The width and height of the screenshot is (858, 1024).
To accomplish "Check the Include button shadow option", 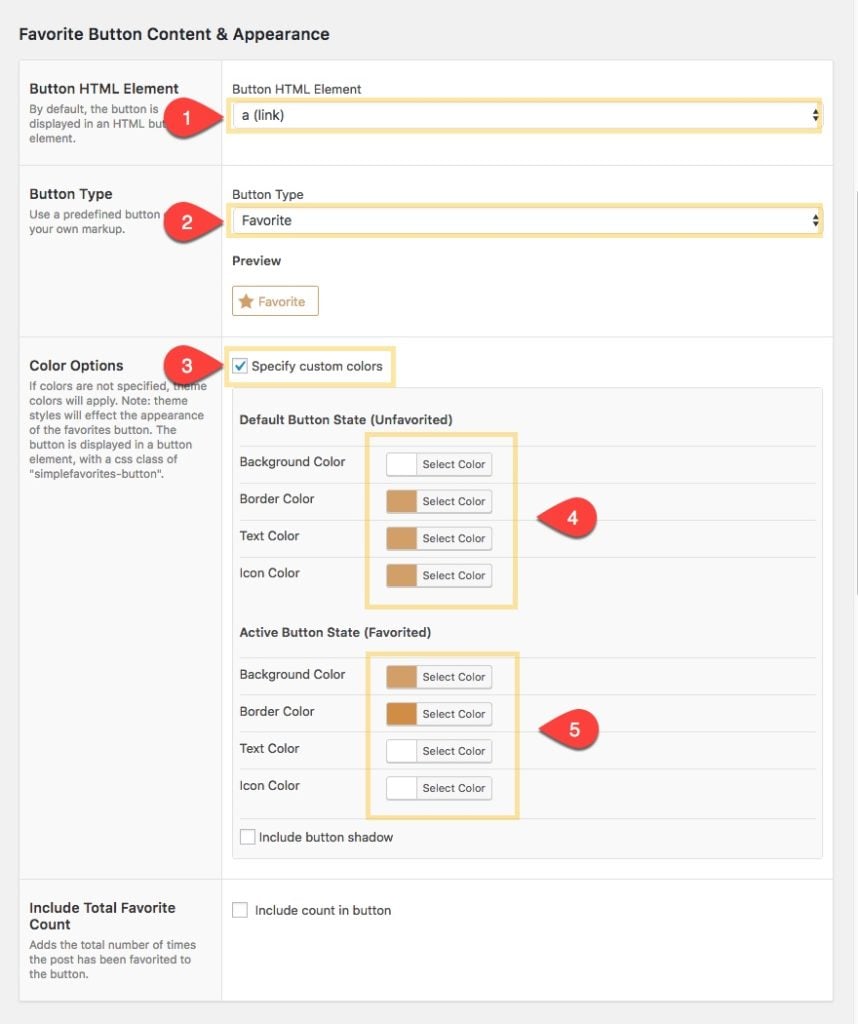I will pyautogui.click(x=246, y=836).
